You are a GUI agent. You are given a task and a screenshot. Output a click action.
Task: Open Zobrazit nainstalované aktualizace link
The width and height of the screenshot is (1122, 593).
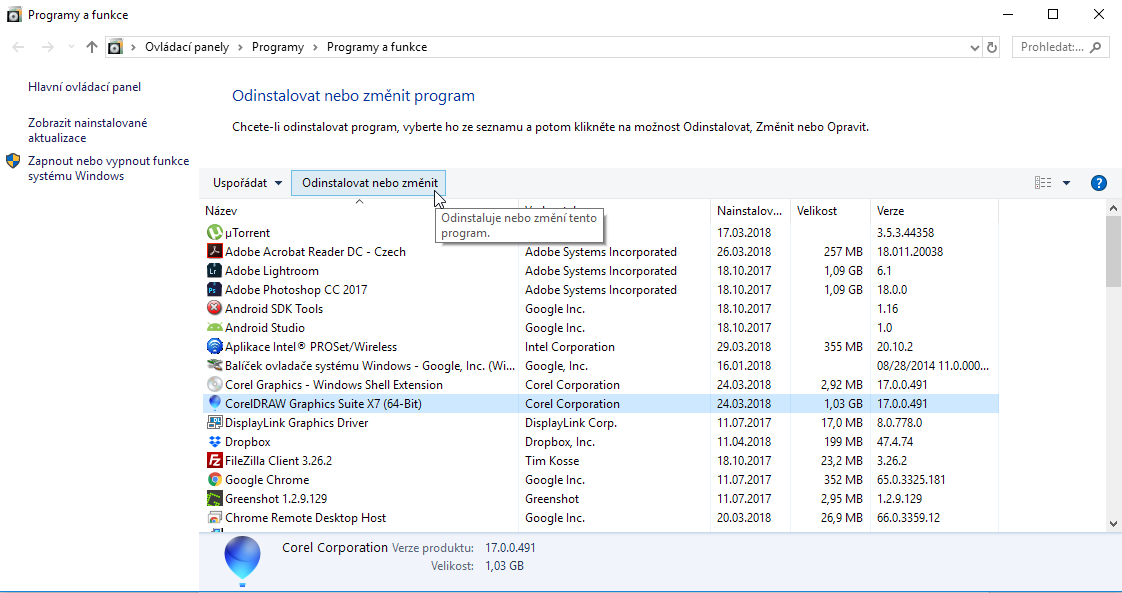tap(87, 130)
